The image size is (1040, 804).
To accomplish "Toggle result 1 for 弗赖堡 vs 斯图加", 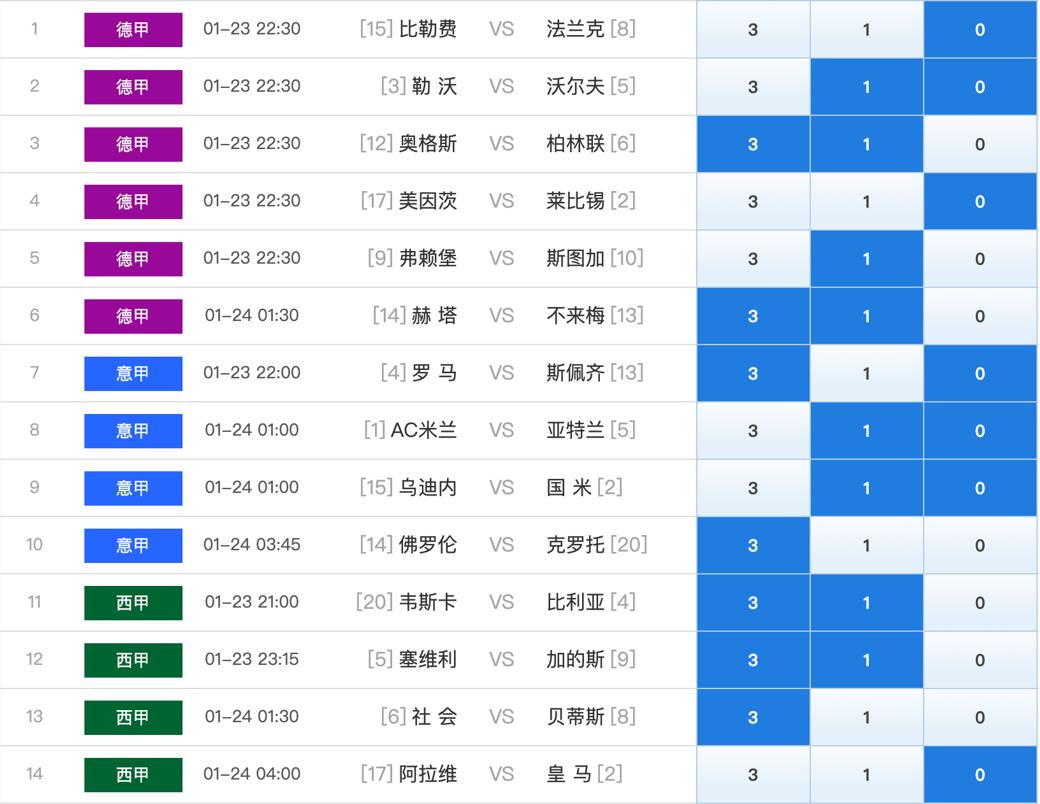I will click(x=866, y=259).
